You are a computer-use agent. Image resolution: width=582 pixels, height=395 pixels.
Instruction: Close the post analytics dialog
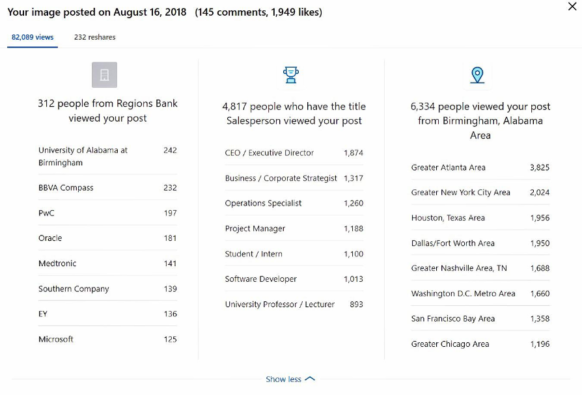pyautogui.click(x=572, y=6)
